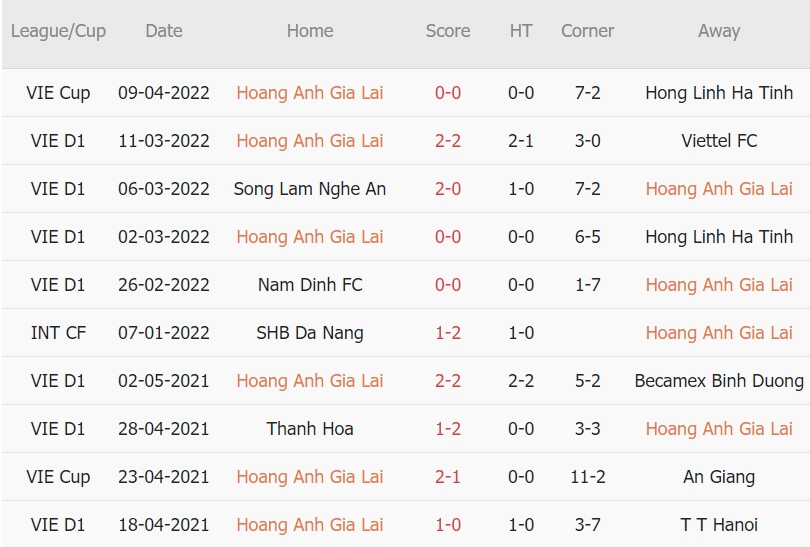810x547 pixels.
Task: Click the Date column header
Action: 164,31
